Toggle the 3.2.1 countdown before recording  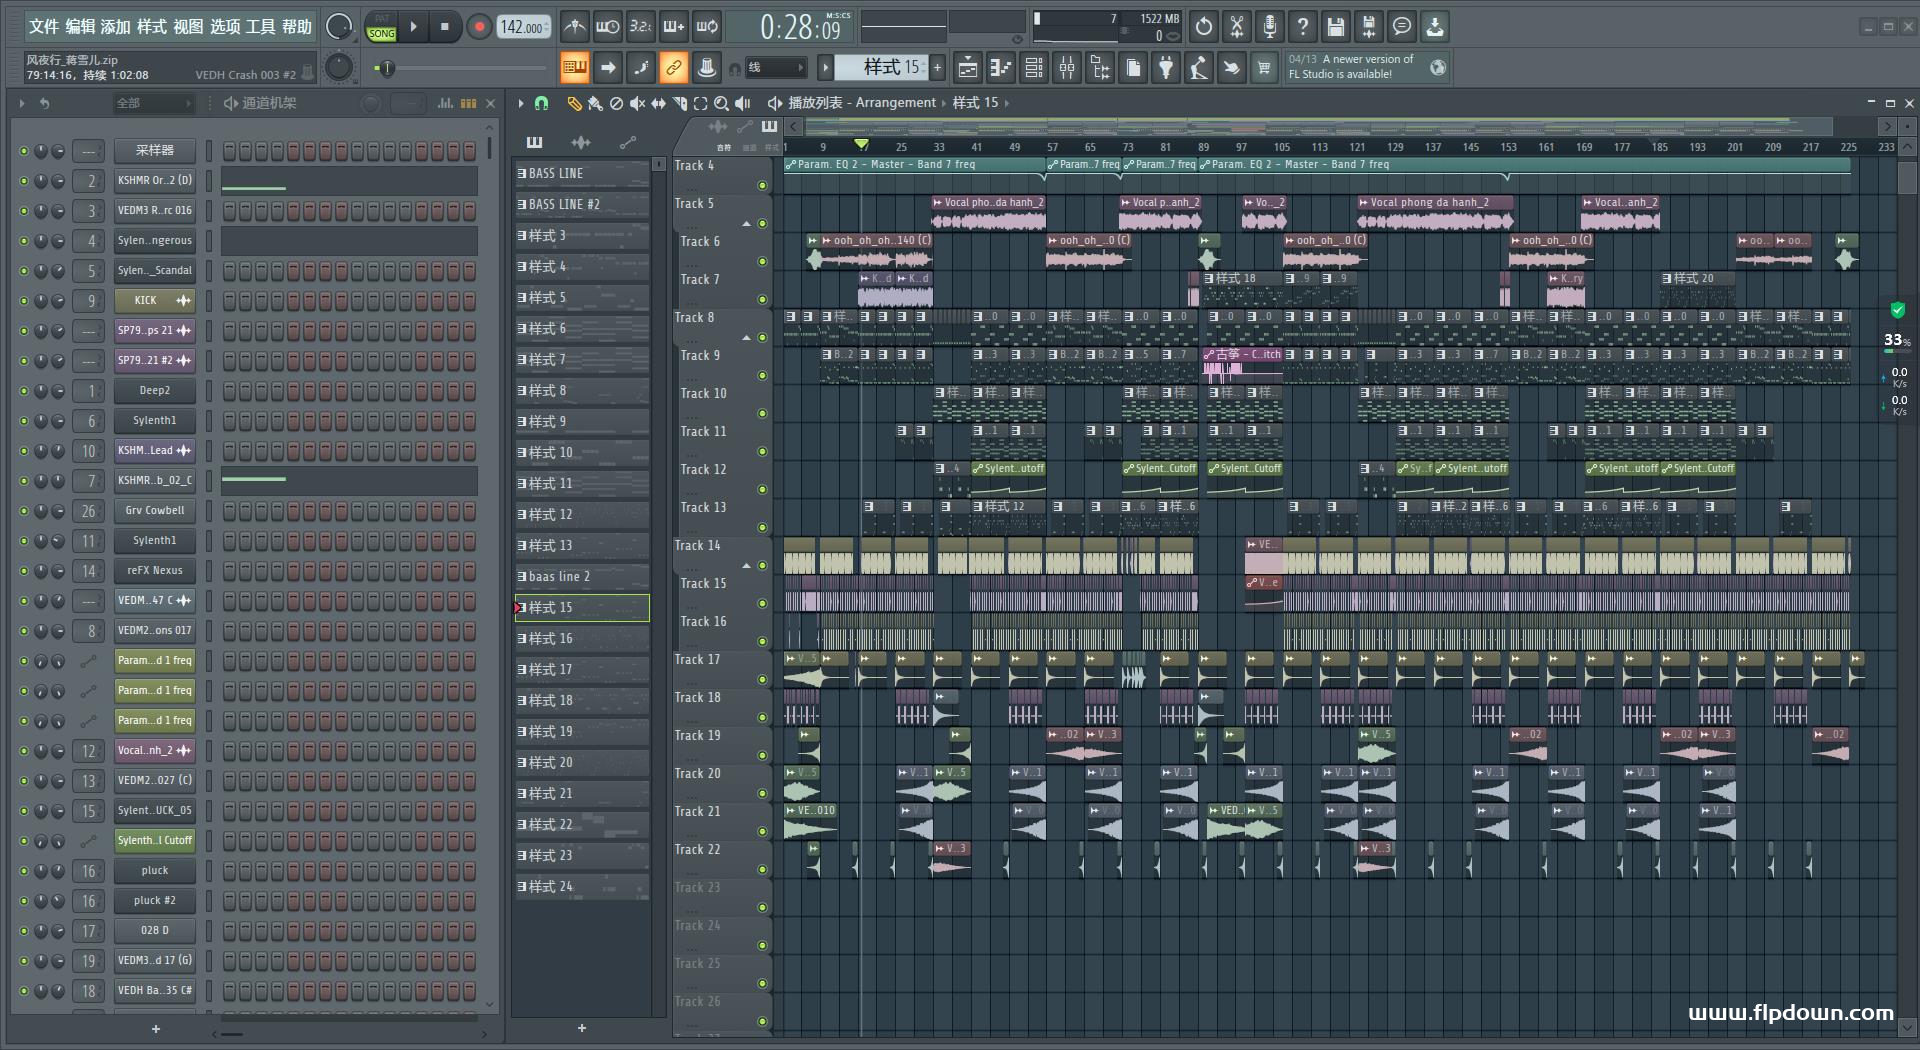640,27
